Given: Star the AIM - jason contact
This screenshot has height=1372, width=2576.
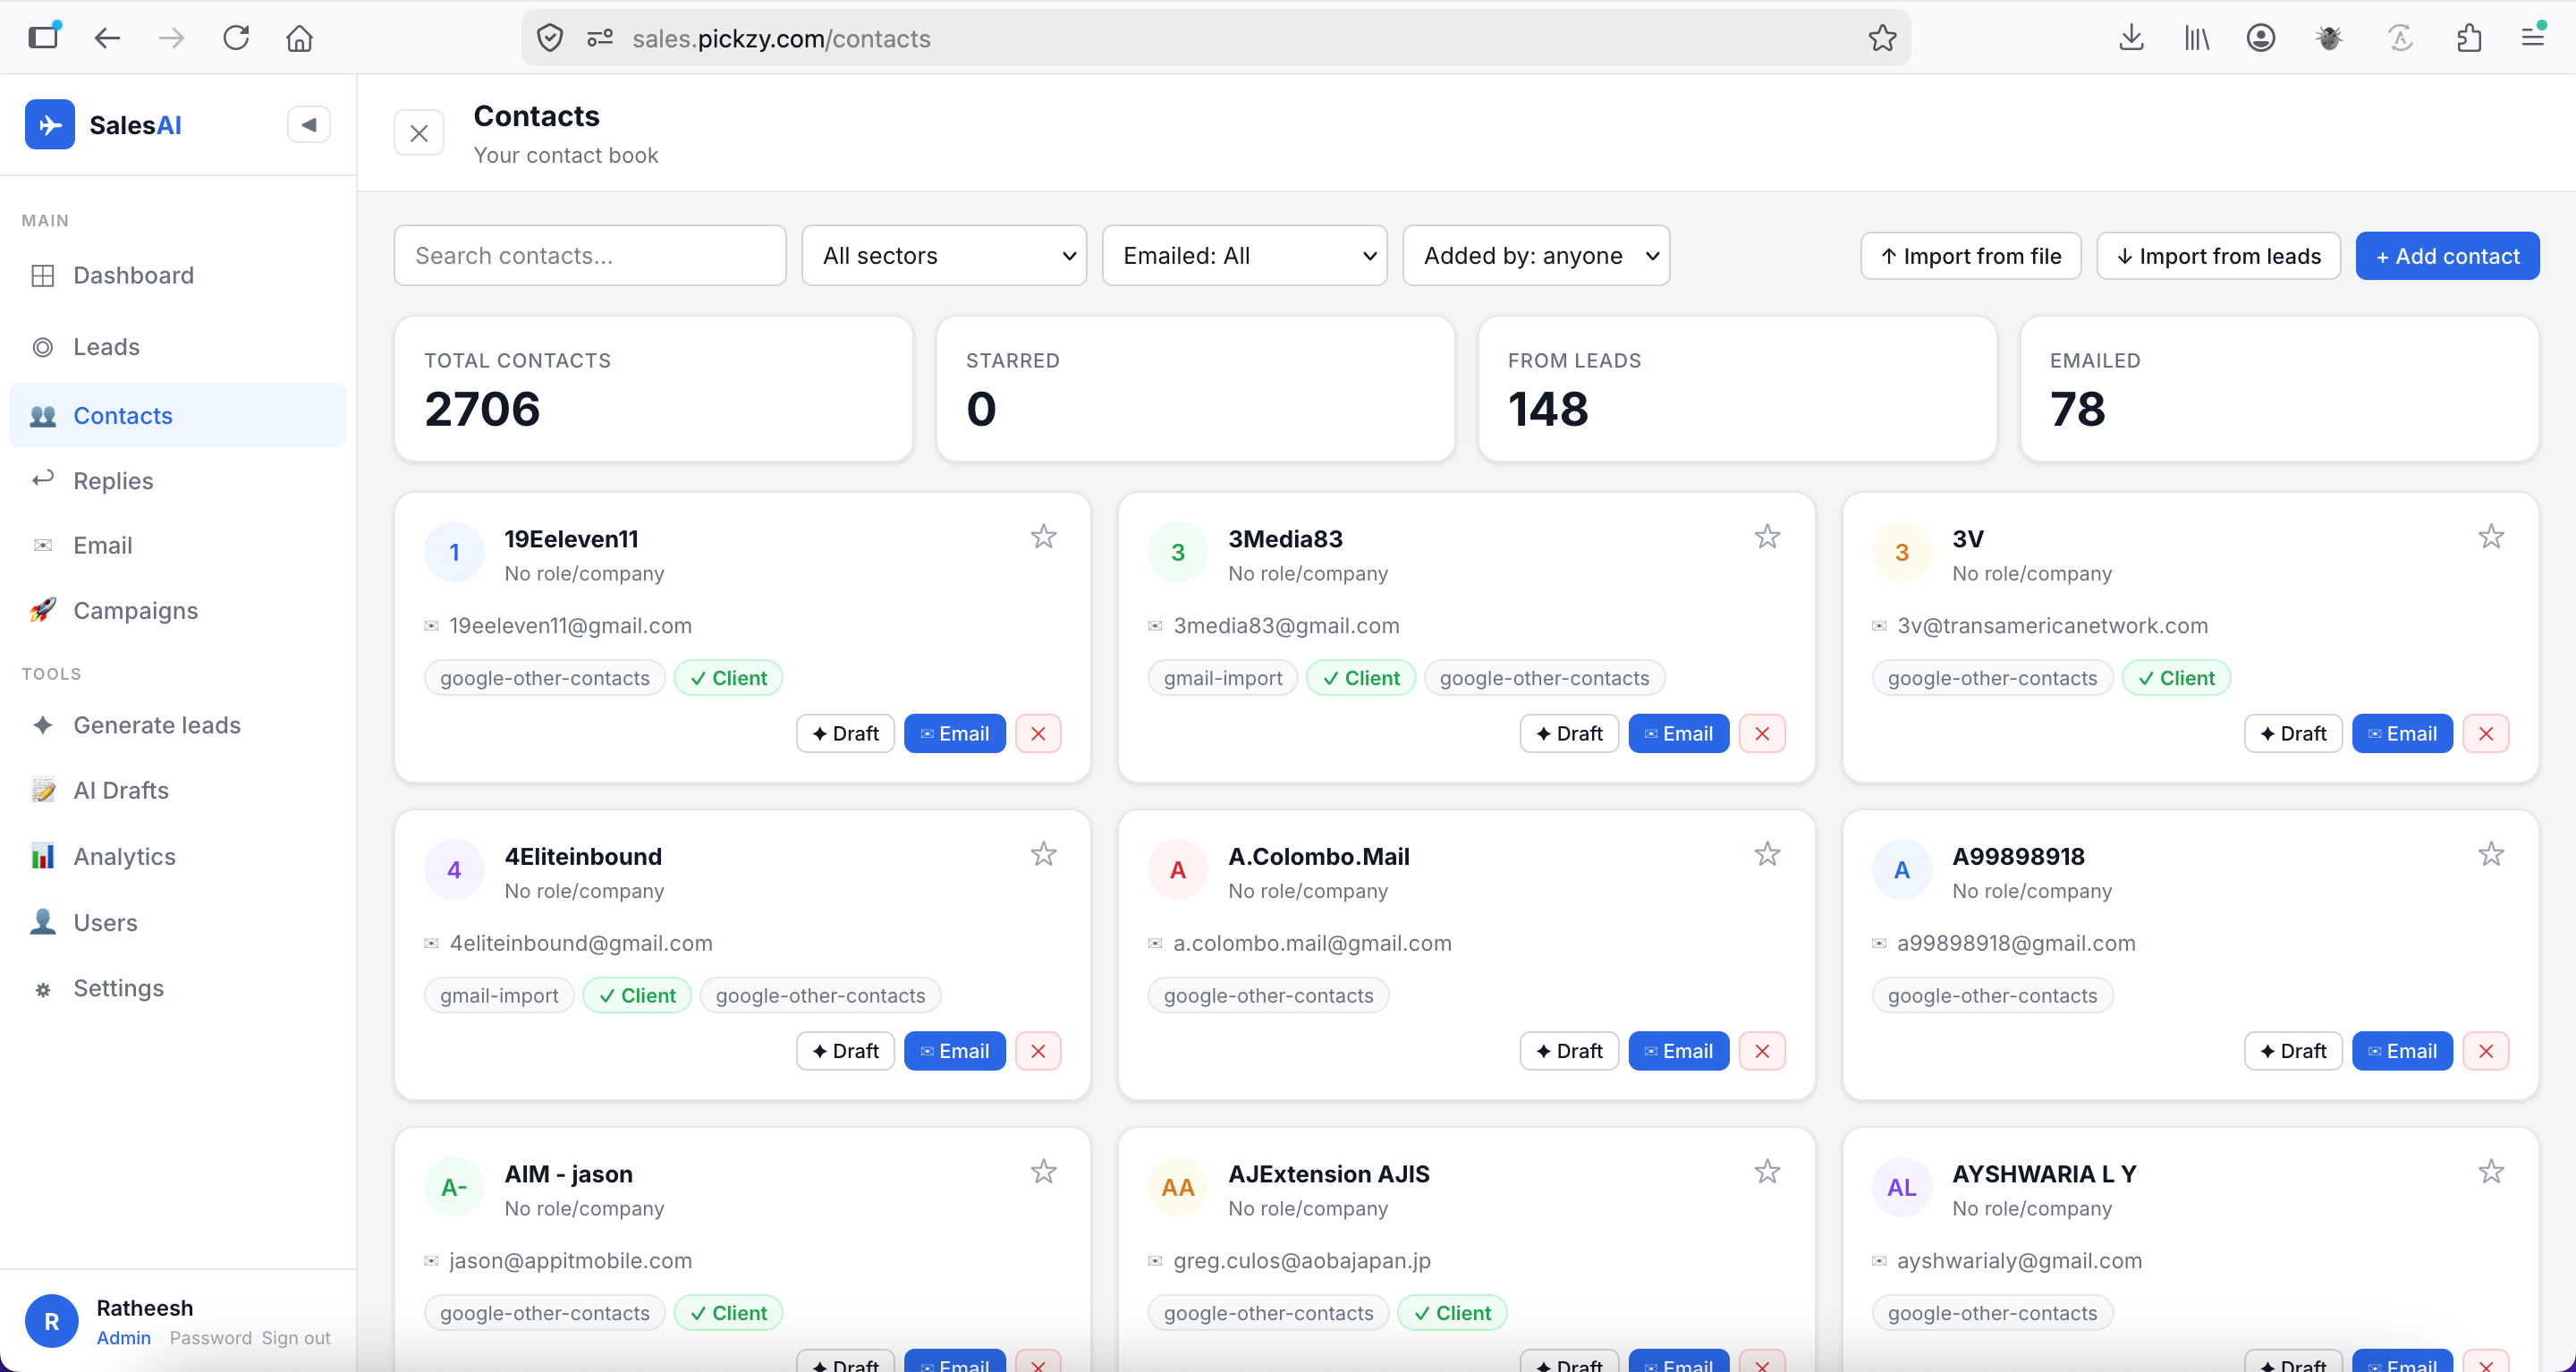Looking at the screenshot, I should [1043, 1172].
